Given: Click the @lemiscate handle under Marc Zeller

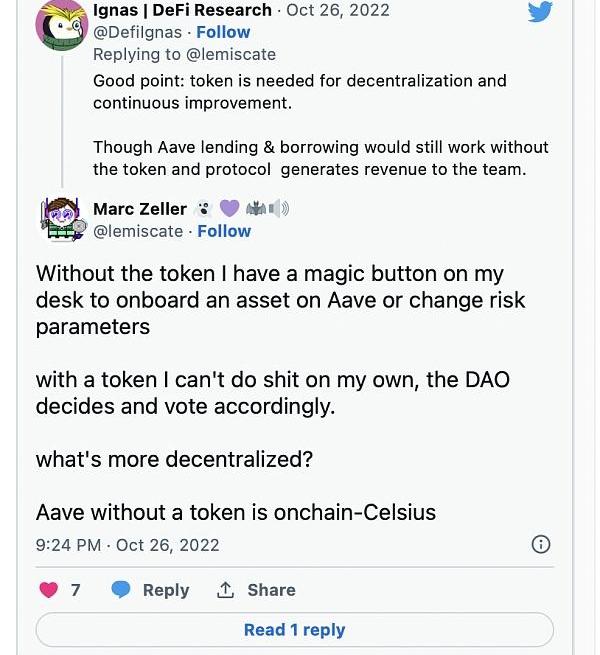Looking at the screenshot, I should [138, 231].
